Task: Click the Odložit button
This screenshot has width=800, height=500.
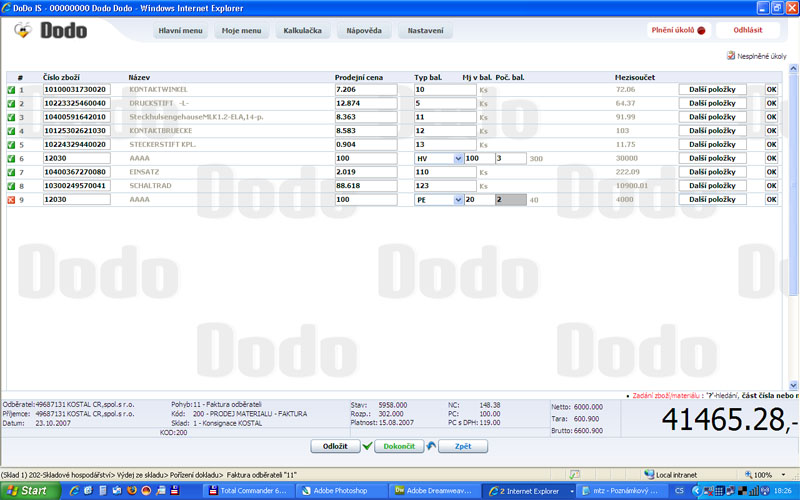Action: point(335,446)
